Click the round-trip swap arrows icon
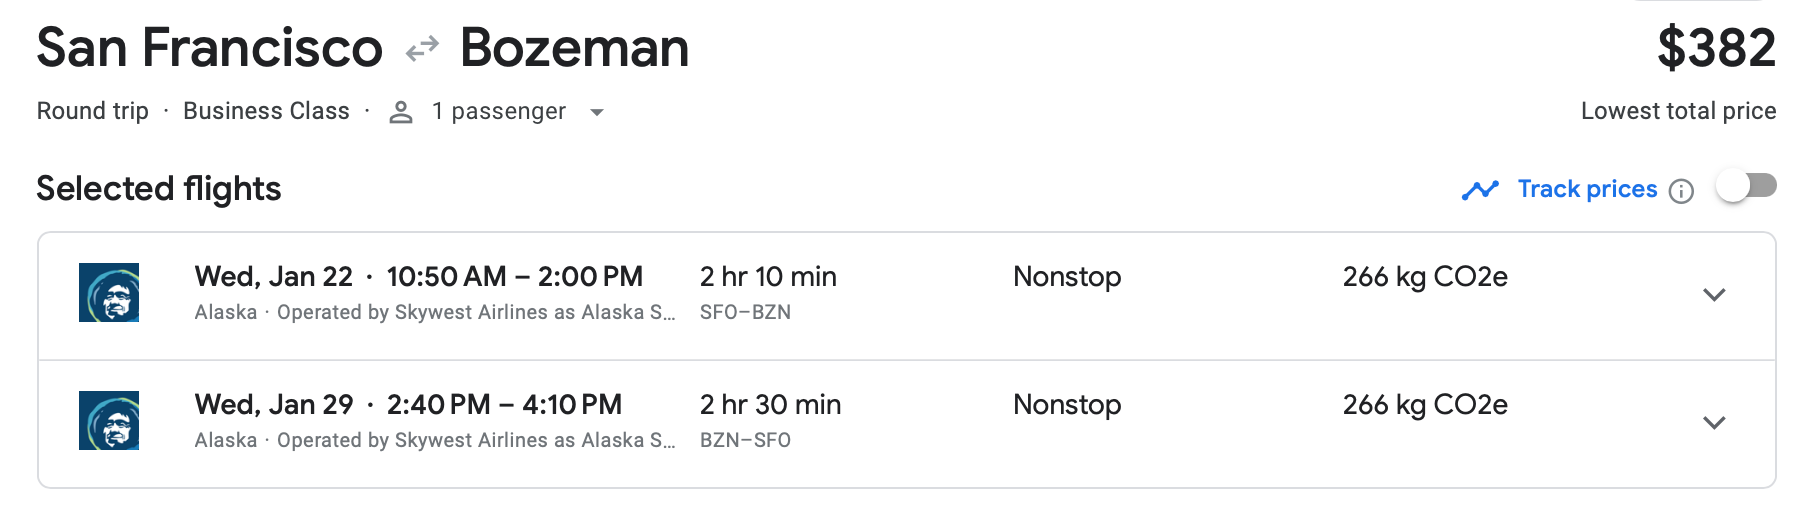 pos(422,48)
